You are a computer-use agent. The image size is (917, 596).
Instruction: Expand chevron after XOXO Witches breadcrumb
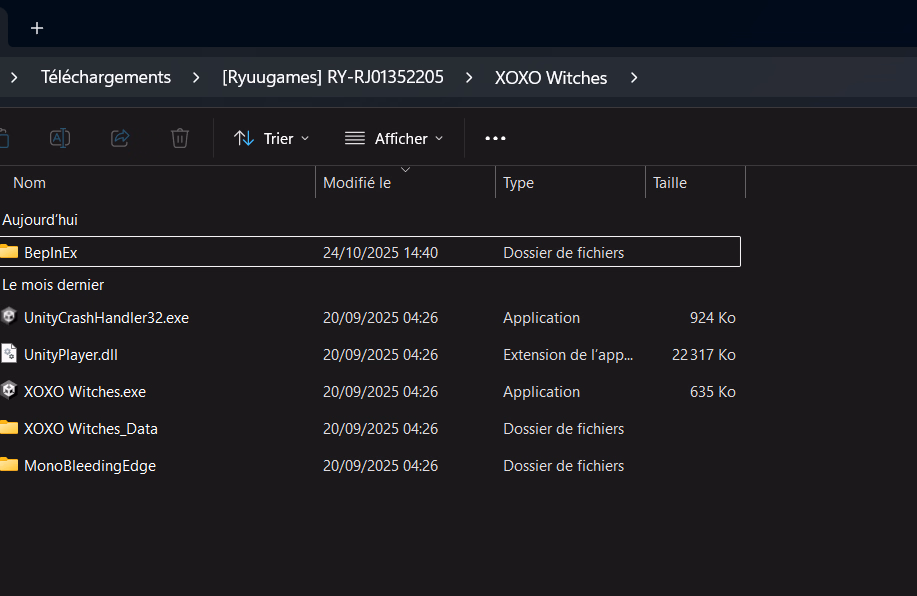pyautogui.click(x=634, y=77)
